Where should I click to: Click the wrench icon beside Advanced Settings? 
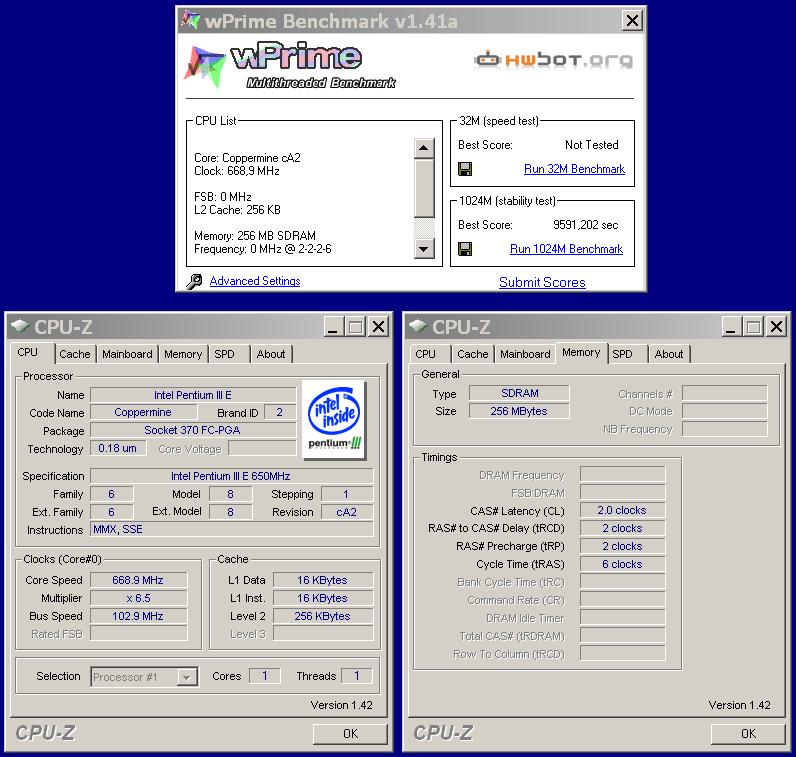coord(193,281)
